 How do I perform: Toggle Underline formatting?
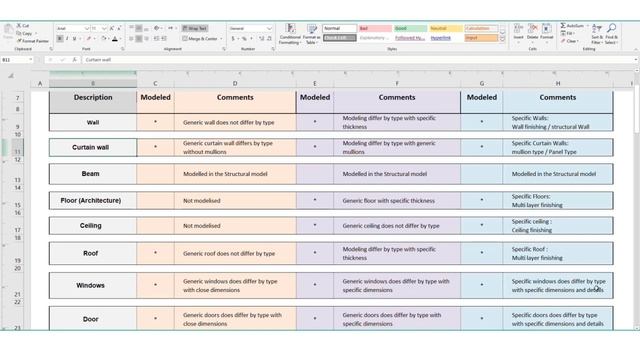click(x=74, y=39)
